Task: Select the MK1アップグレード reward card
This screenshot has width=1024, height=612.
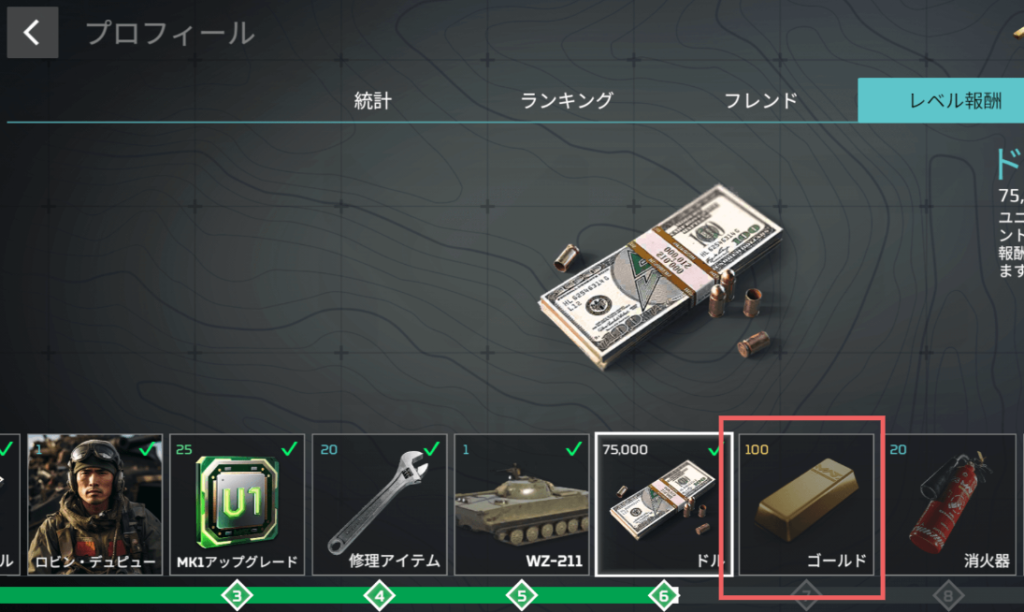Action: [237, 504]
